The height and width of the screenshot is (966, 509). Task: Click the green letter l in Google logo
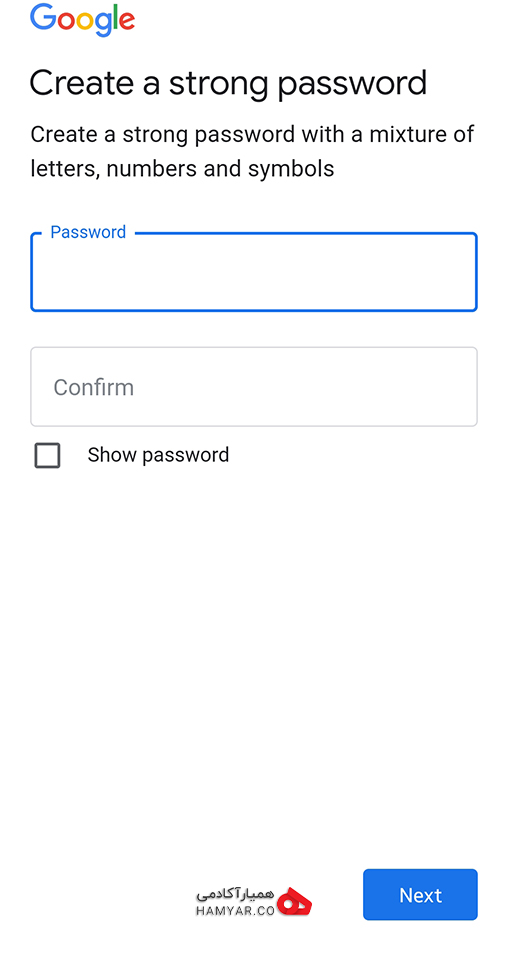point(113,17)
